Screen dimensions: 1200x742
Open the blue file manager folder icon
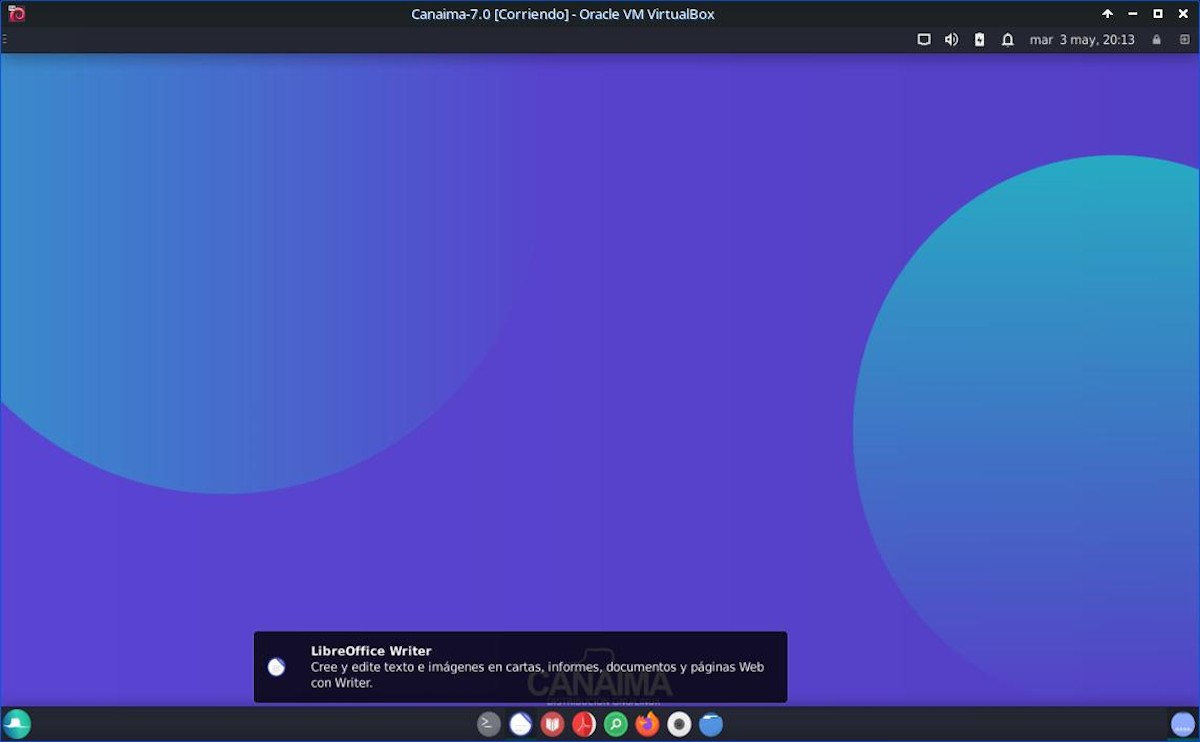pyautogui.click(x=711, y=724)
